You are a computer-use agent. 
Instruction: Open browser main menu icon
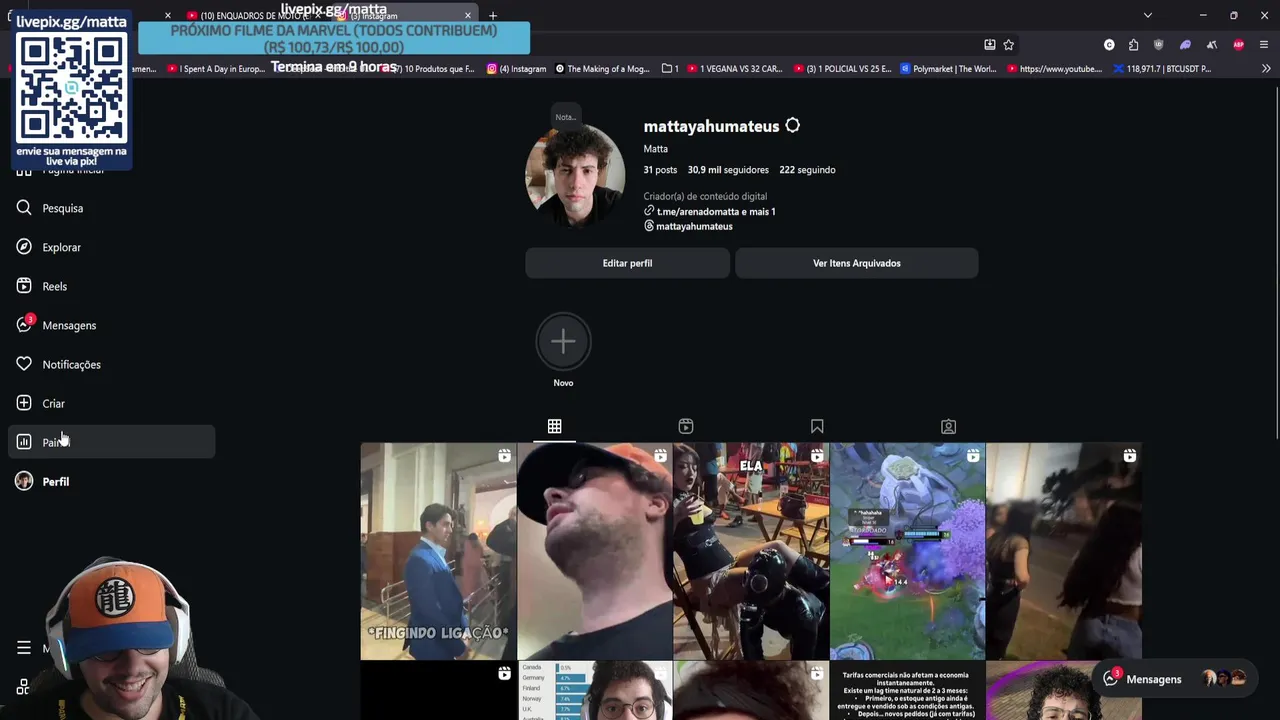click(1264, 45)
